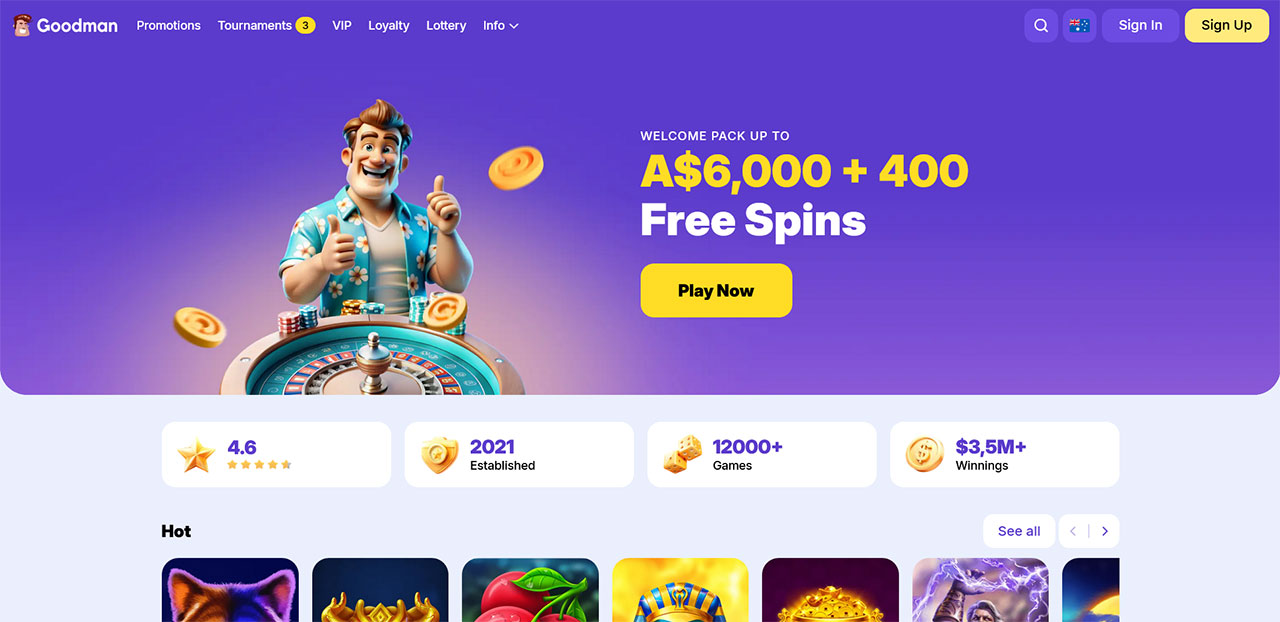Screen dimensions: 1280x622
Task: Go to next Hot games arrow
Action: pyautogui.click(x=1105, y=531)
